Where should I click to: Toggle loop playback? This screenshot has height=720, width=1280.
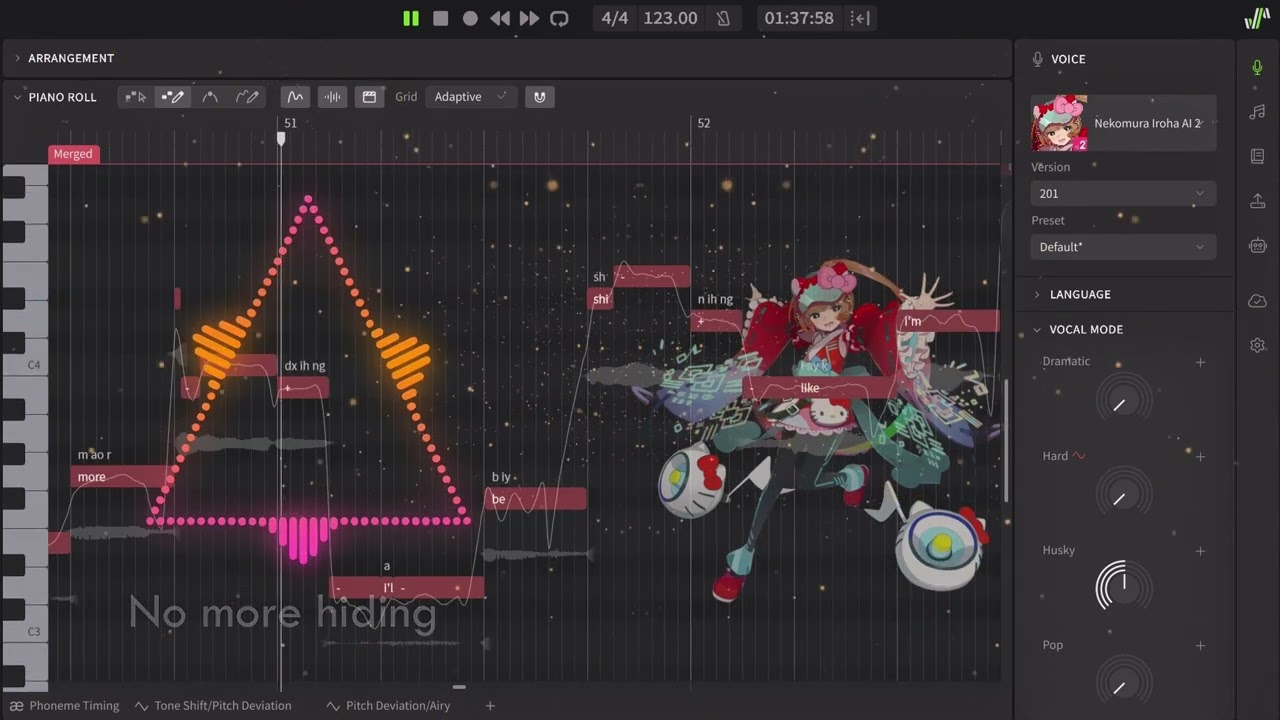560,18
